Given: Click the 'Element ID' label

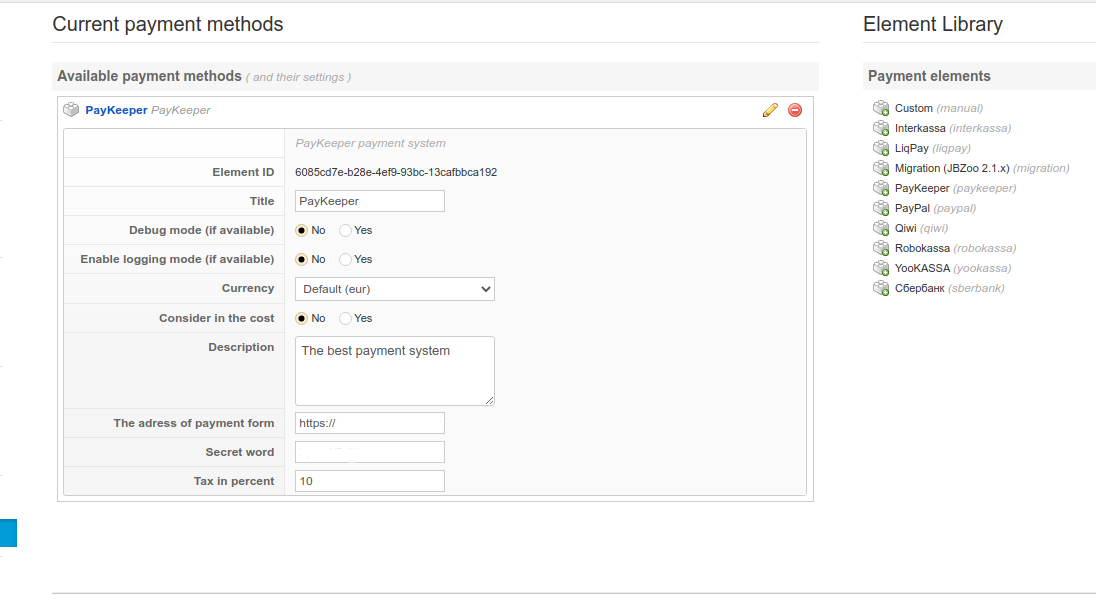Looking at the screenshot, I should click(x=243, y=173).
